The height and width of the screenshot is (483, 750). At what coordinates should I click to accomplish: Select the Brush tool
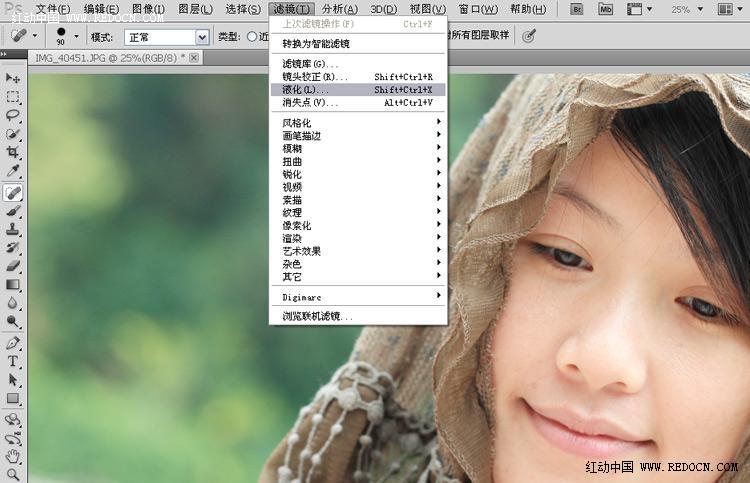pos(13,211)
